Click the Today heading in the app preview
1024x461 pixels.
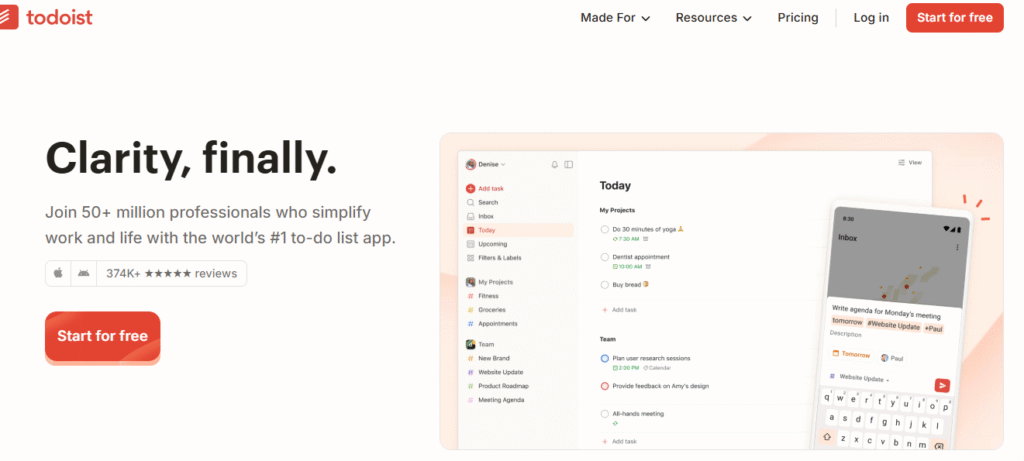(x=615, y=186)
